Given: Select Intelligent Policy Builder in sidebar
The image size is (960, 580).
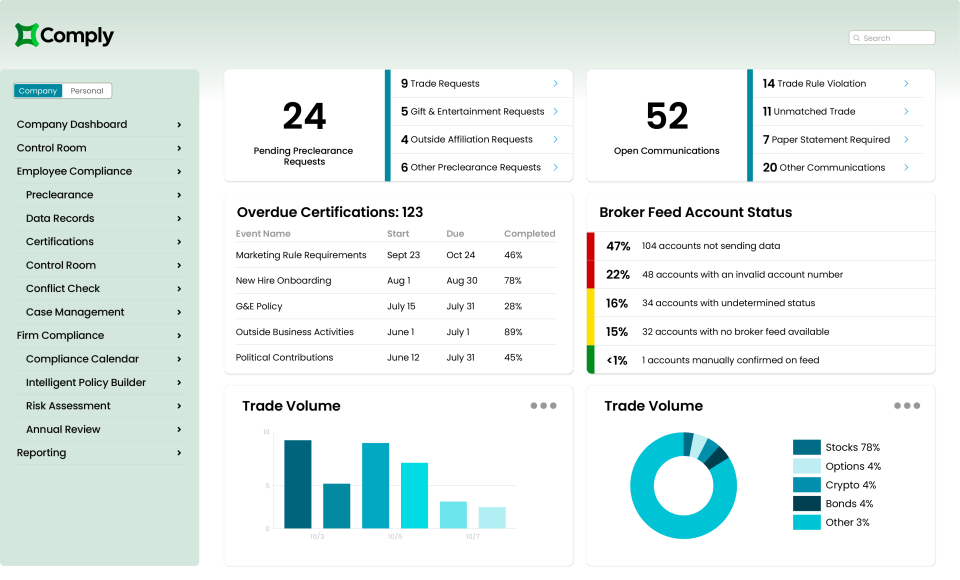Looking at the screenshot, I should coord(86,382).
